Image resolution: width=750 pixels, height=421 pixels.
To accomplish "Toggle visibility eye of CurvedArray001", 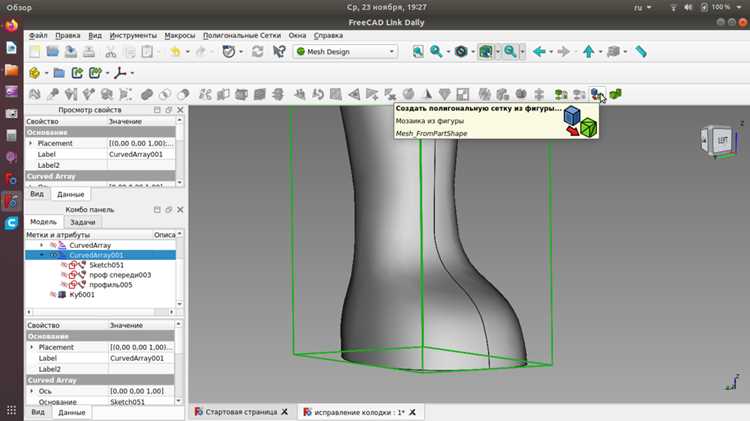I will point(53,255).
